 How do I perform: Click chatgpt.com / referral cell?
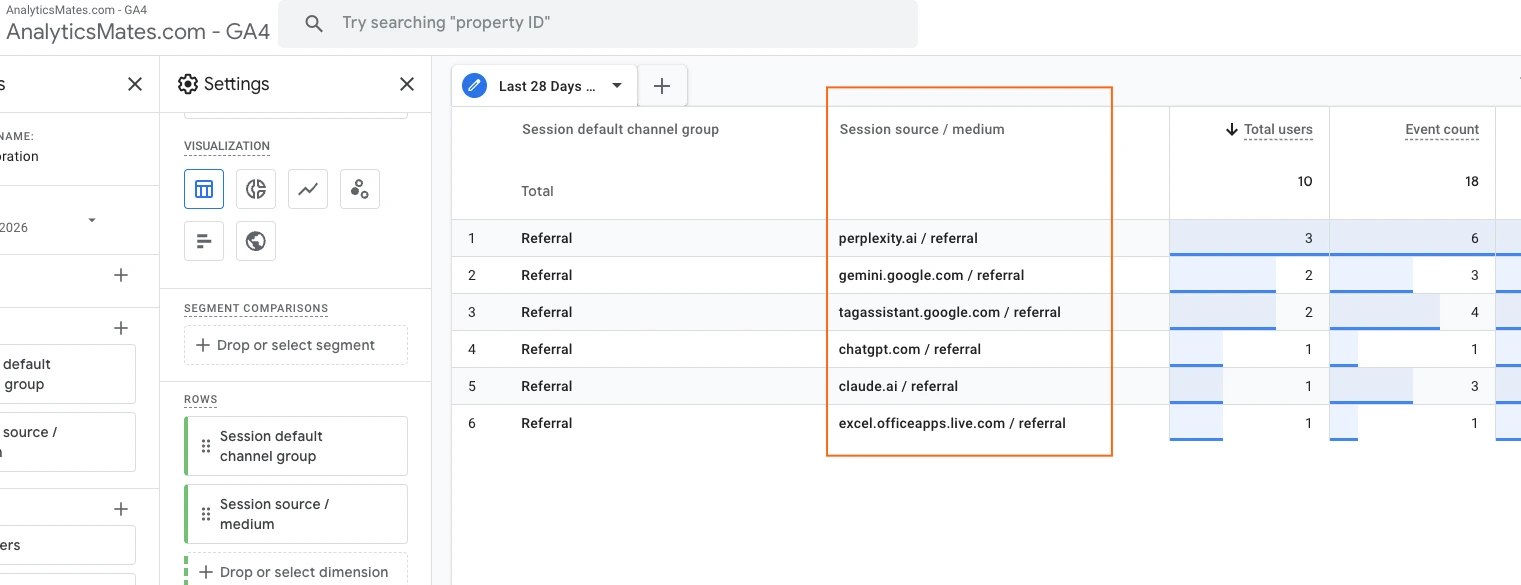point(910,349)
